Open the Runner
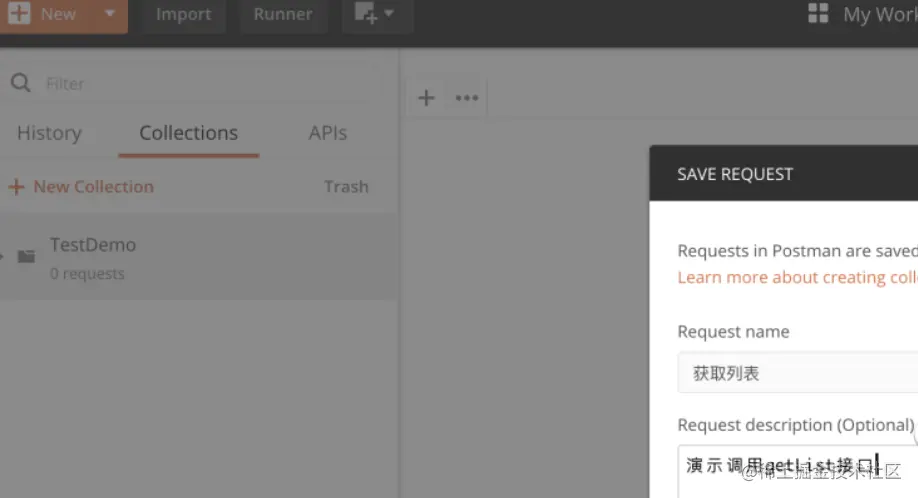This screenshot has height=498, width=918. point(283,14)
